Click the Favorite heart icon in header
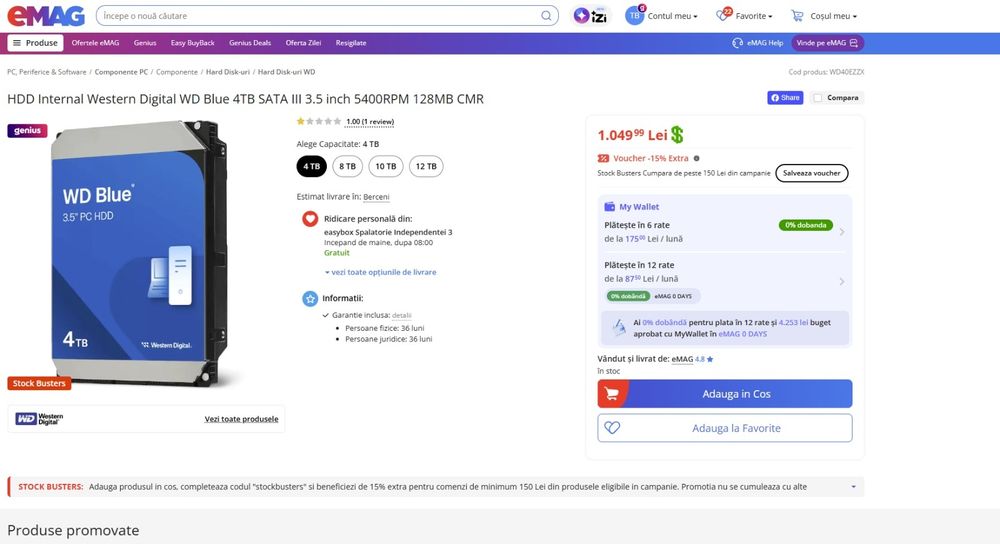This screenshot has width=1000, height=544. tap(723, 16)
